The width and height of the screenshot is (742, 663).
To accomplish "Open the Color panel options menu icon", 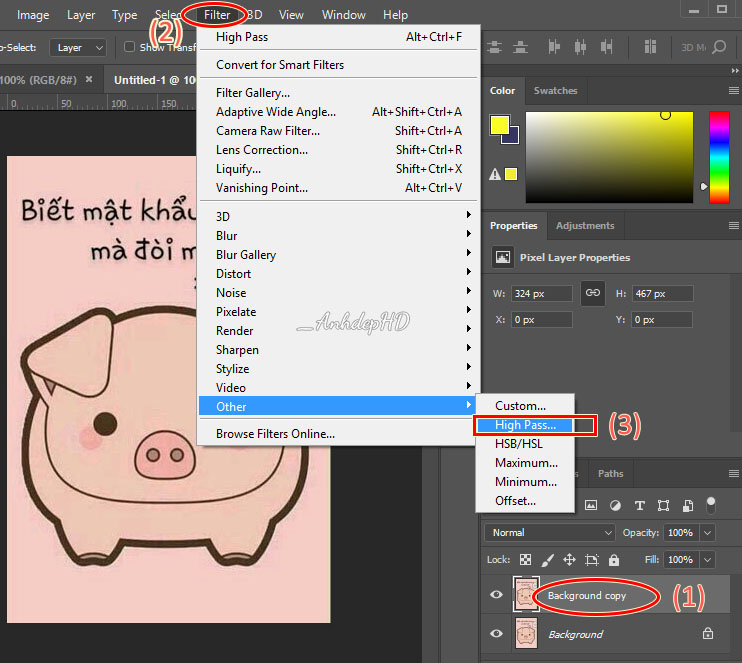I will click(x=733, y=90).
